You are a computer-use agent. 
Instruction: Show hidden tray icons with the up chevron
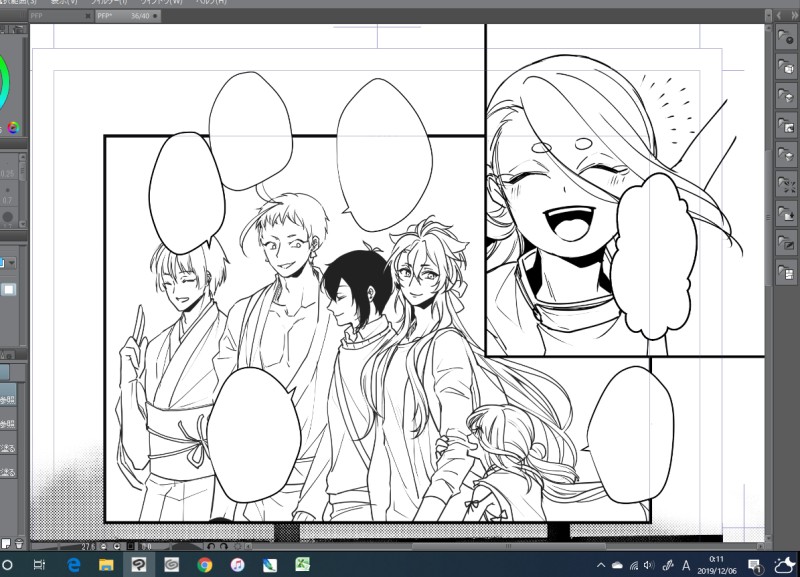point(601,565)
